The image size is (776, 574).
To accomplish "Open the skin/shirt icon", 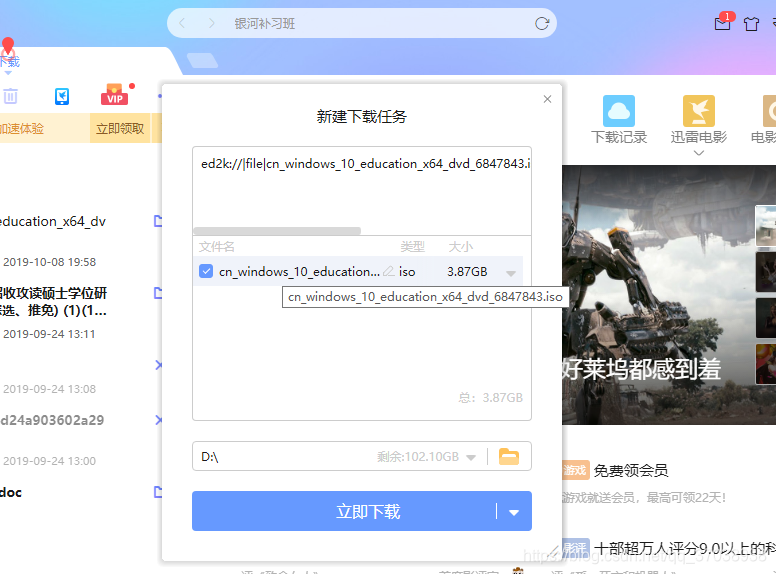I will (x=751, y=23).
